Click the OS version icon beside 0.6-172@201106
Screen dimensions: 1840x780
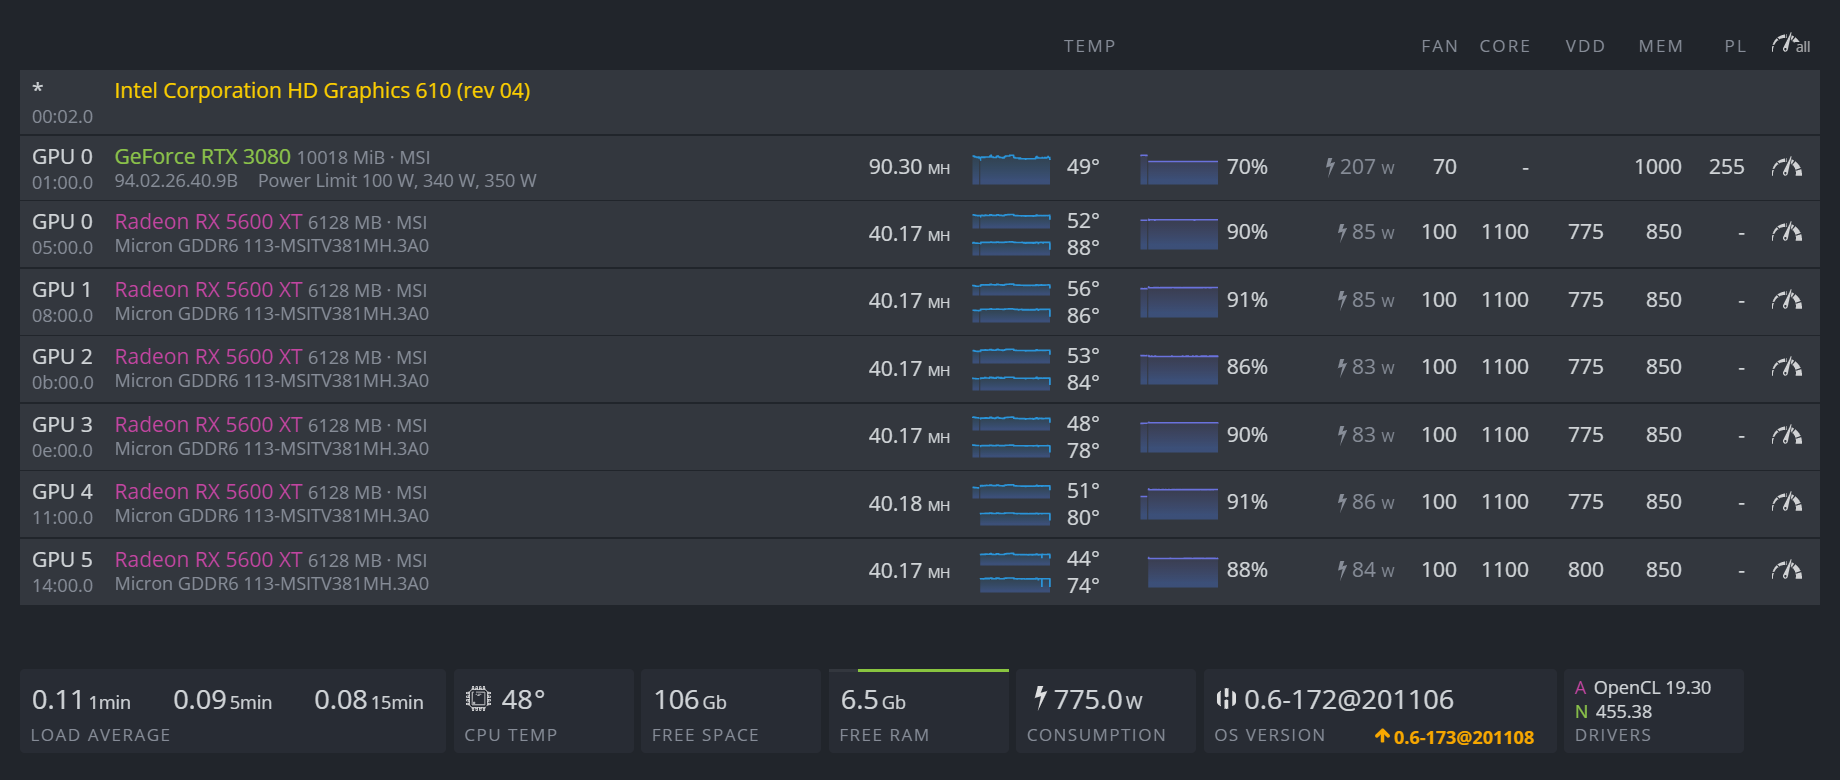tap(1226, 698)
